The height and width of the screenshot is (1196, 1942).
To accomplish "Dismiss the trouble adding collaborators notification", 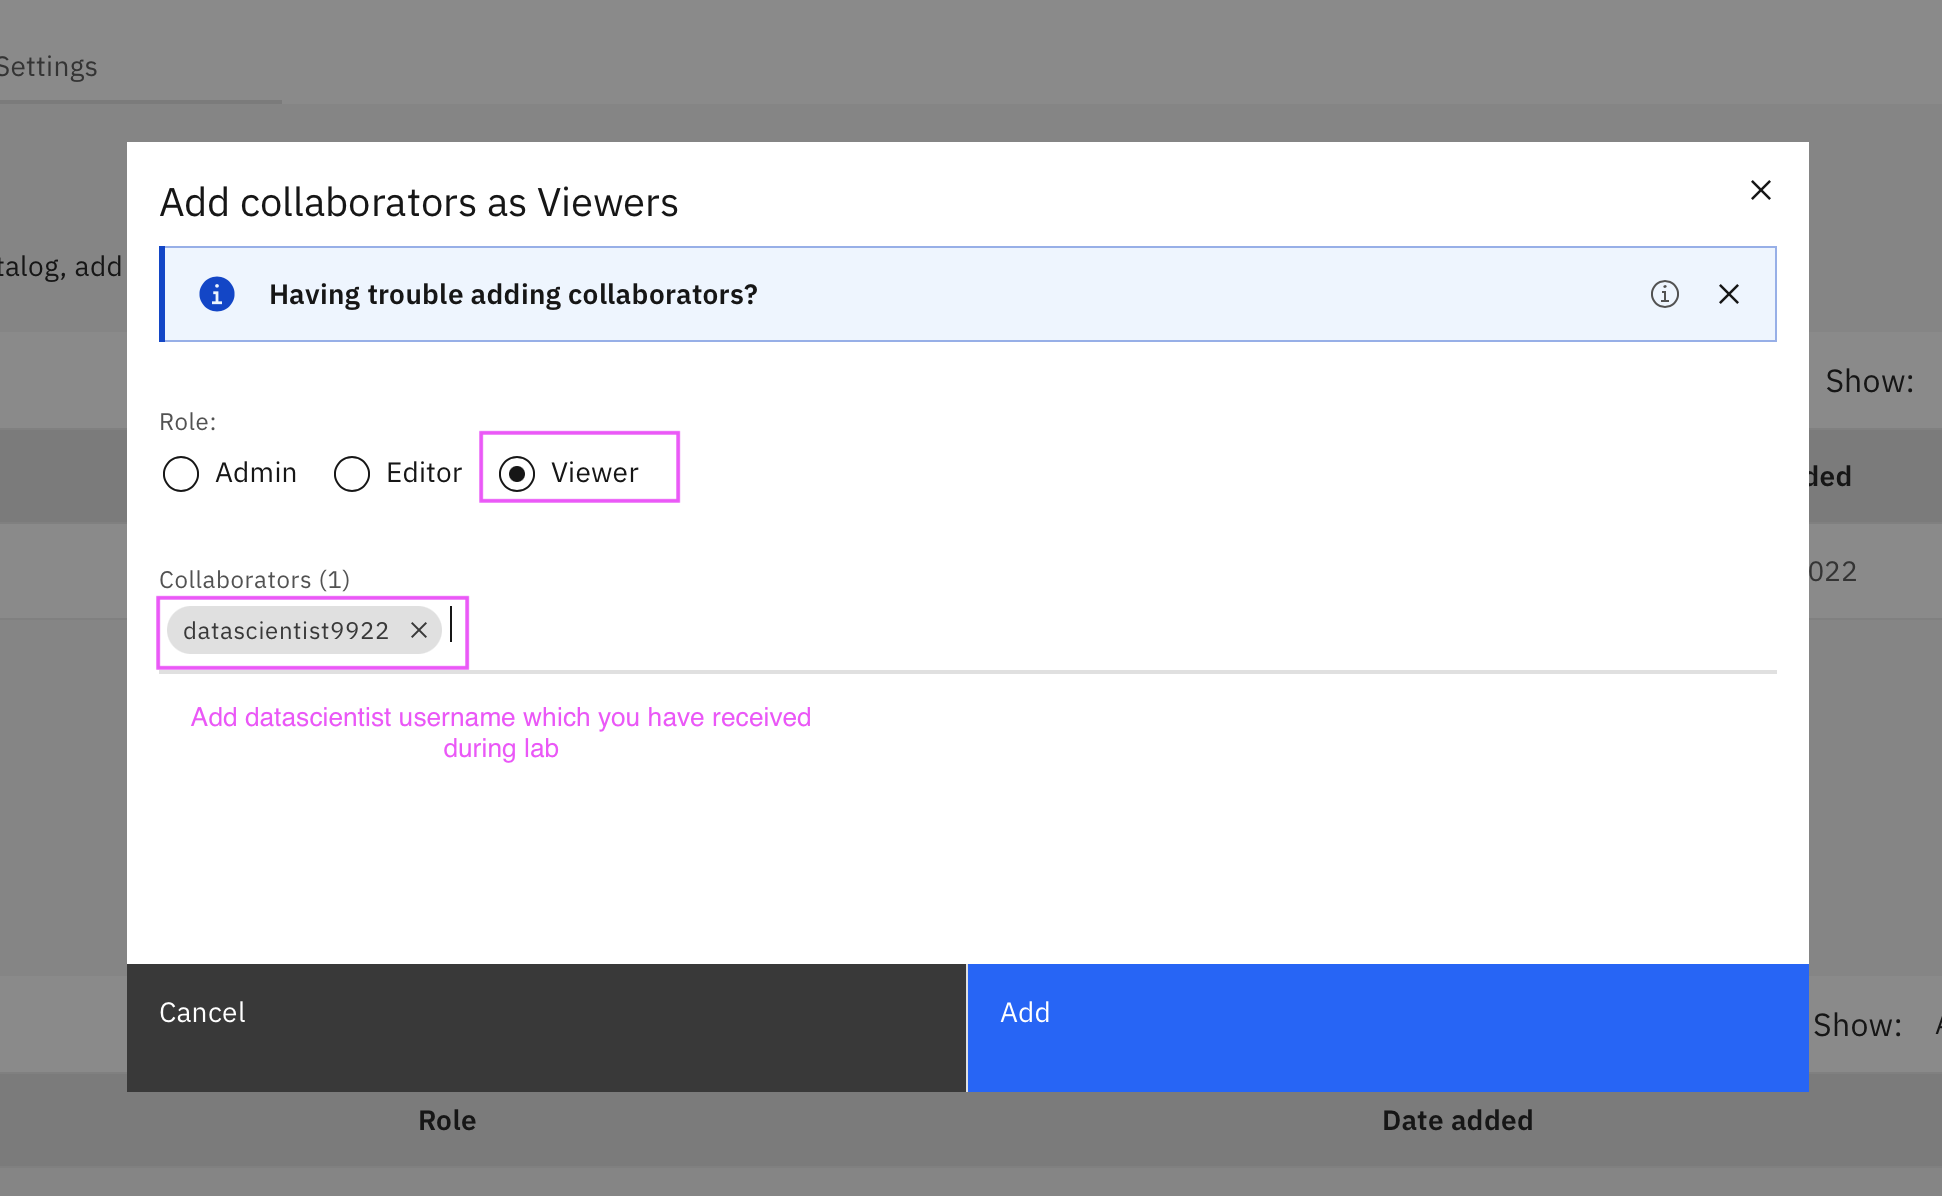I will tap(1729, 294).
